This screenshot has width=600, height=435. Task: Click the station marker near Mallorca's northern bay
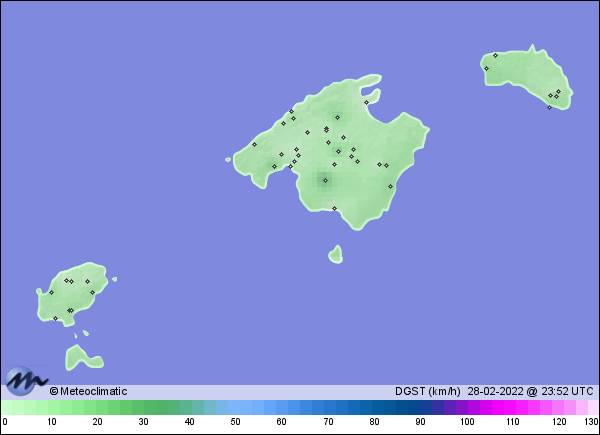coord(367,103)
